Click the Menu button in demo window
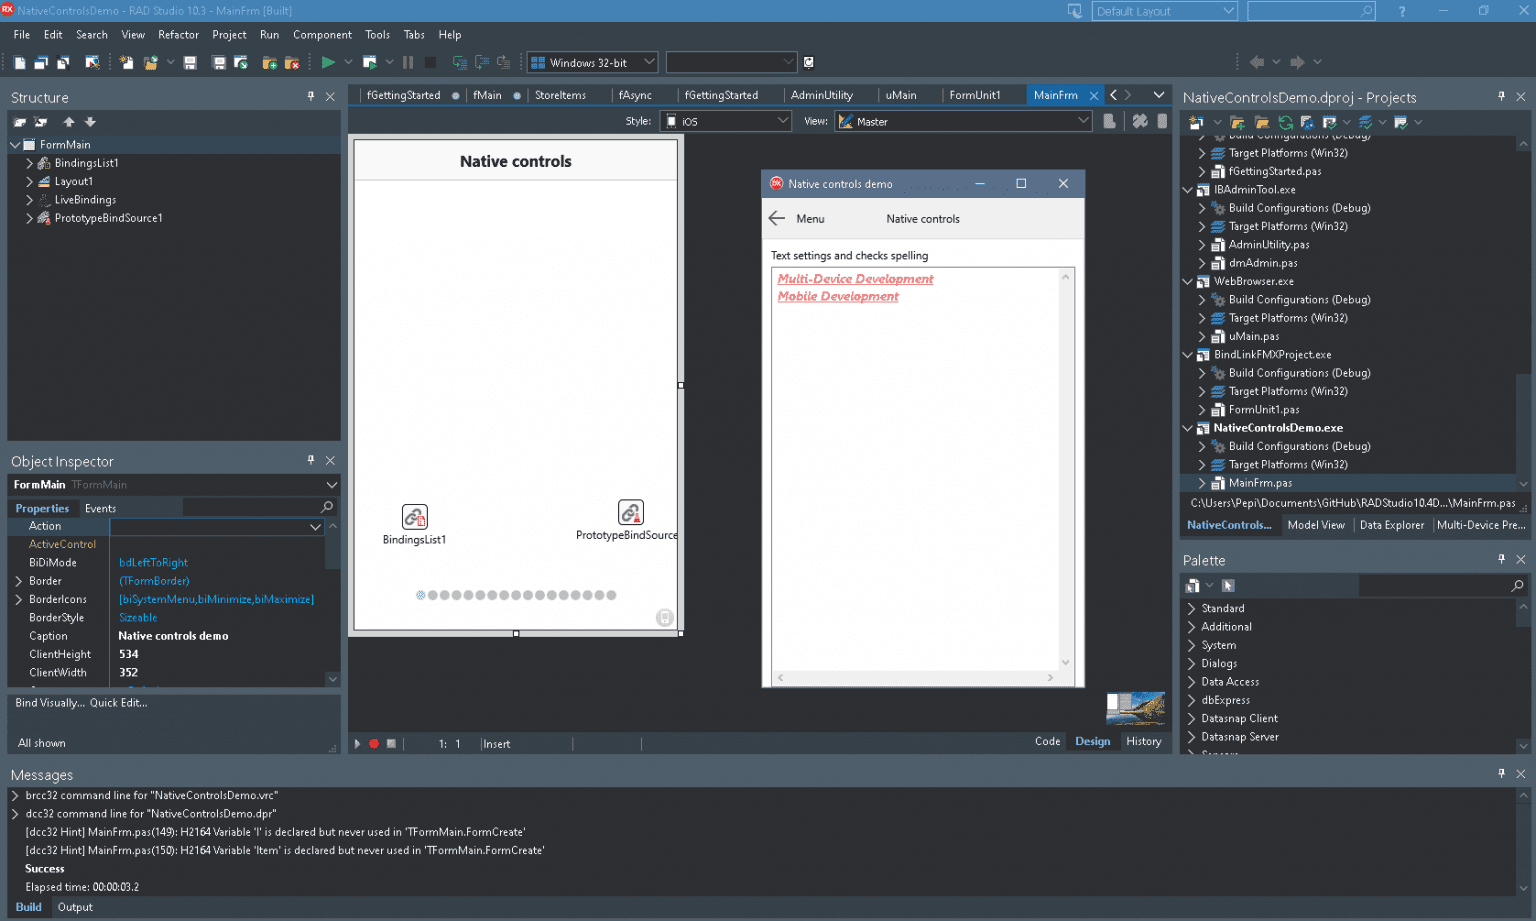Screen dimensions: 1536x921 [x=810, y=219]
